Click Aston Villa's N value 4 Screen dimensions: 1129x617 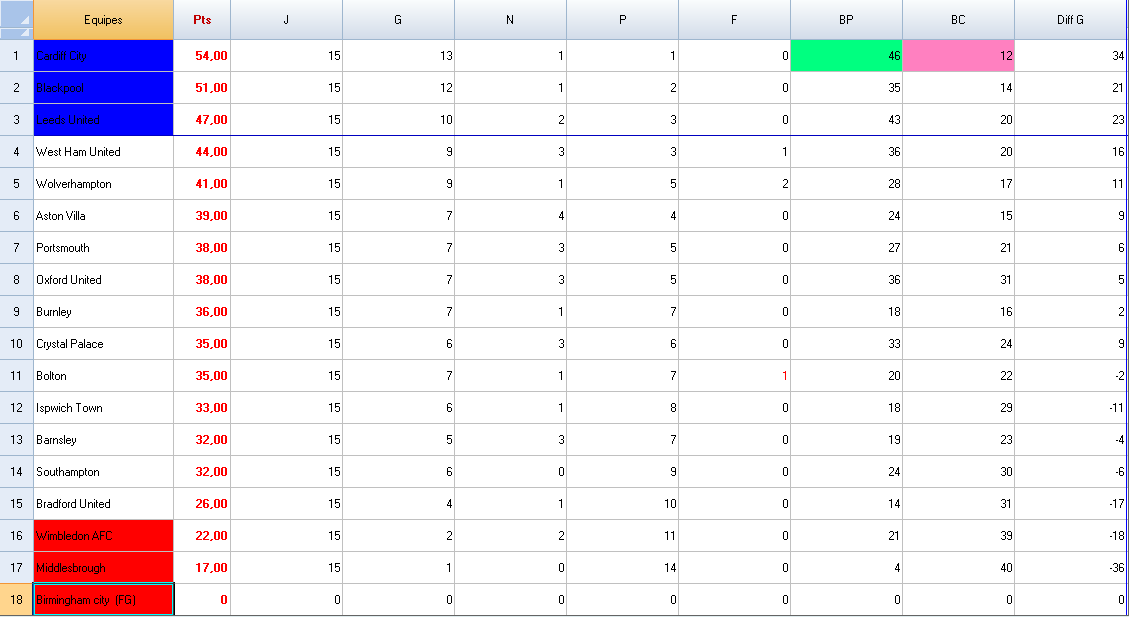click(510, 215)
